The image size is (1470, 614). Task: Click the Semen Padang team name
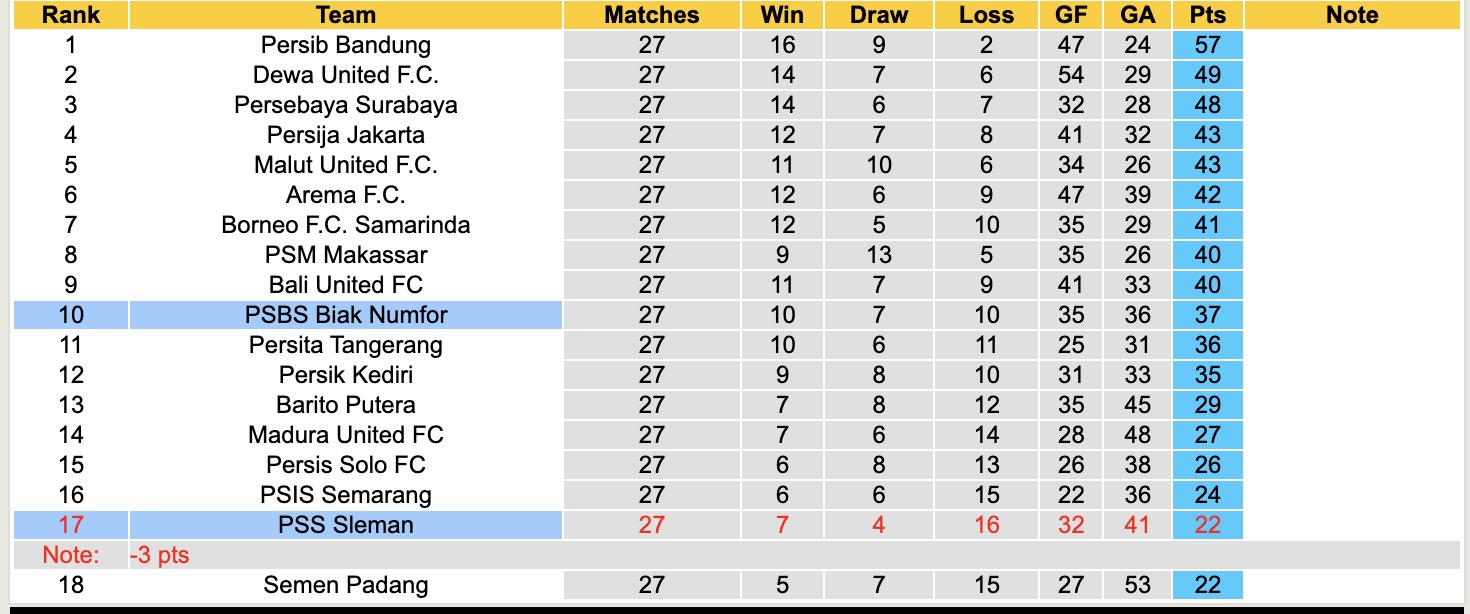pyautogui.click(x=345, y=585)
